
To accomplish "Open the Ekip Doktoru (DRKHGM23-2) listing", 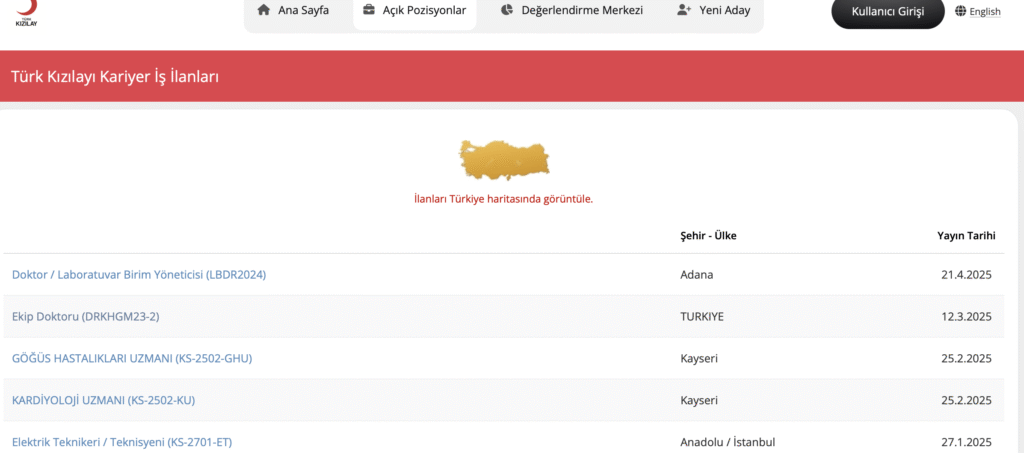I will pos(86,317).
